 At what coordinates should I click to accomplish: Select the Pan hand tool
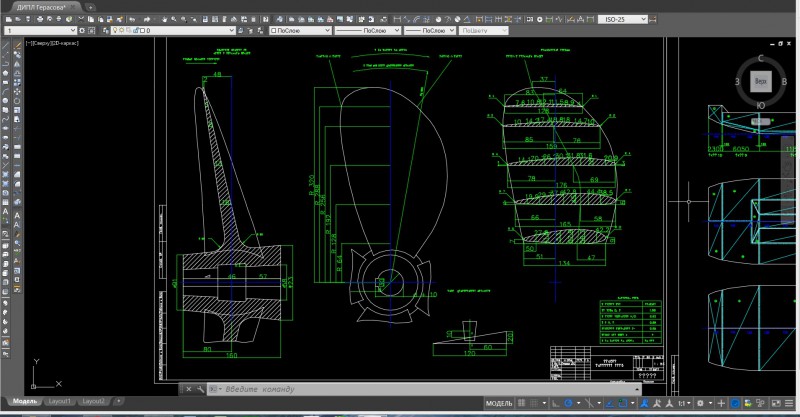pos(164,19)
